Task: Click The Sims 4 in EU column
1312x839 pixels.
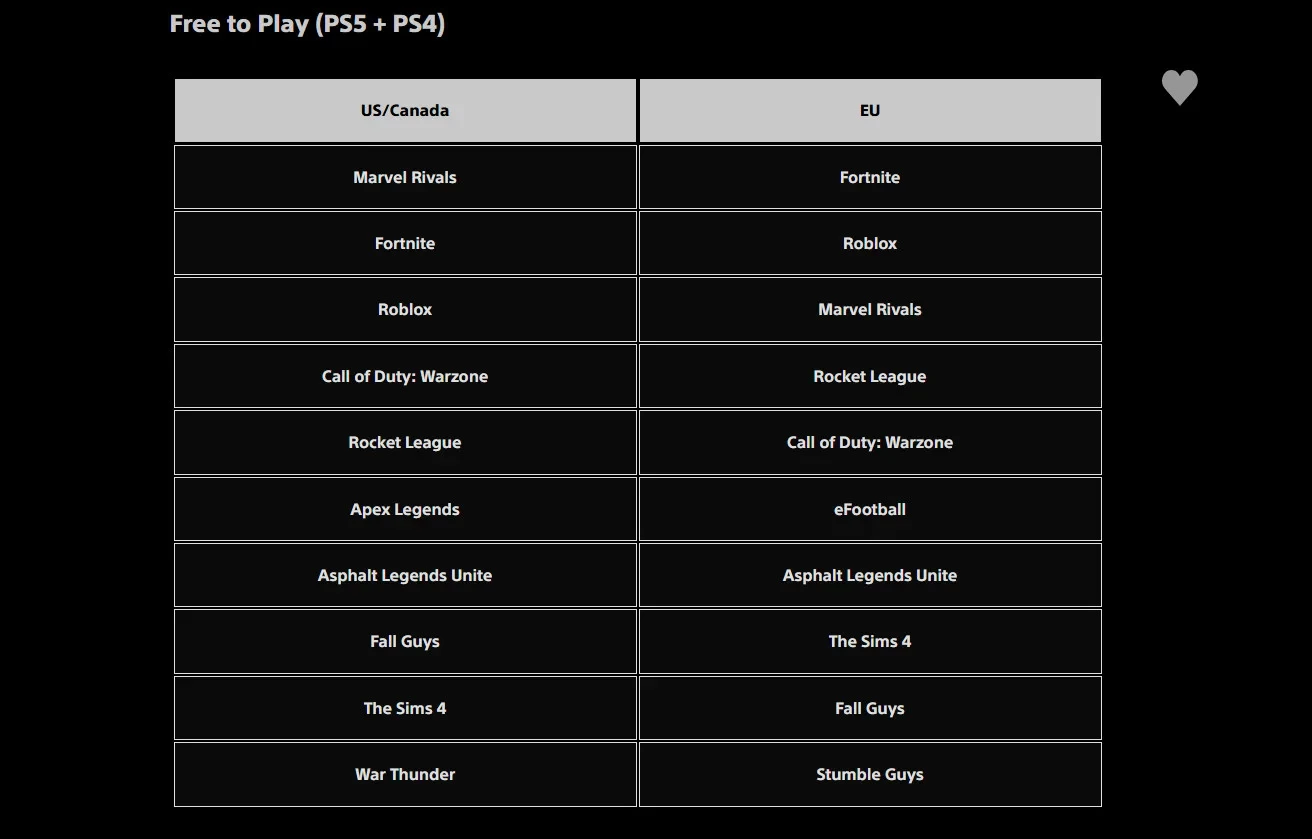Action: click(870, 641)
